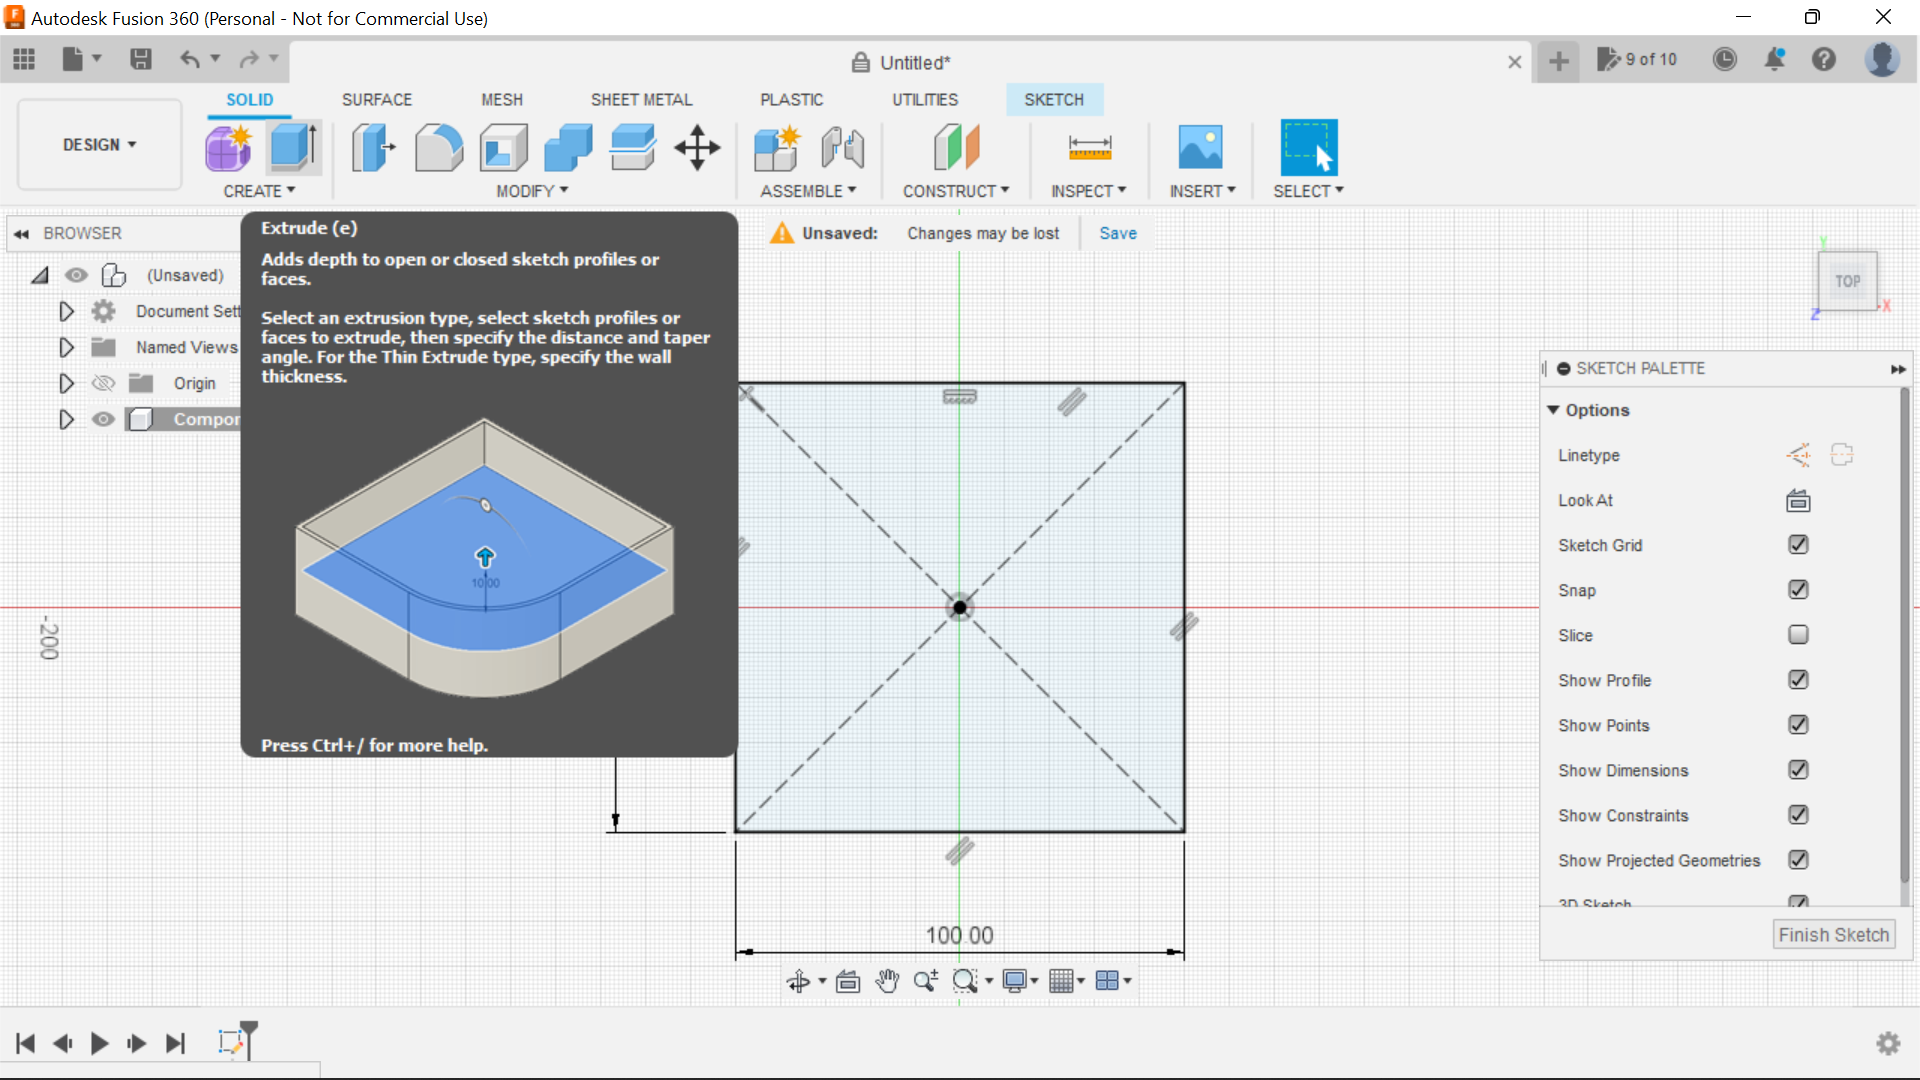Screen dimensions: 1920x1080
Task: Disable Show Constraints checkbox
Action: tap(1797, 815)
